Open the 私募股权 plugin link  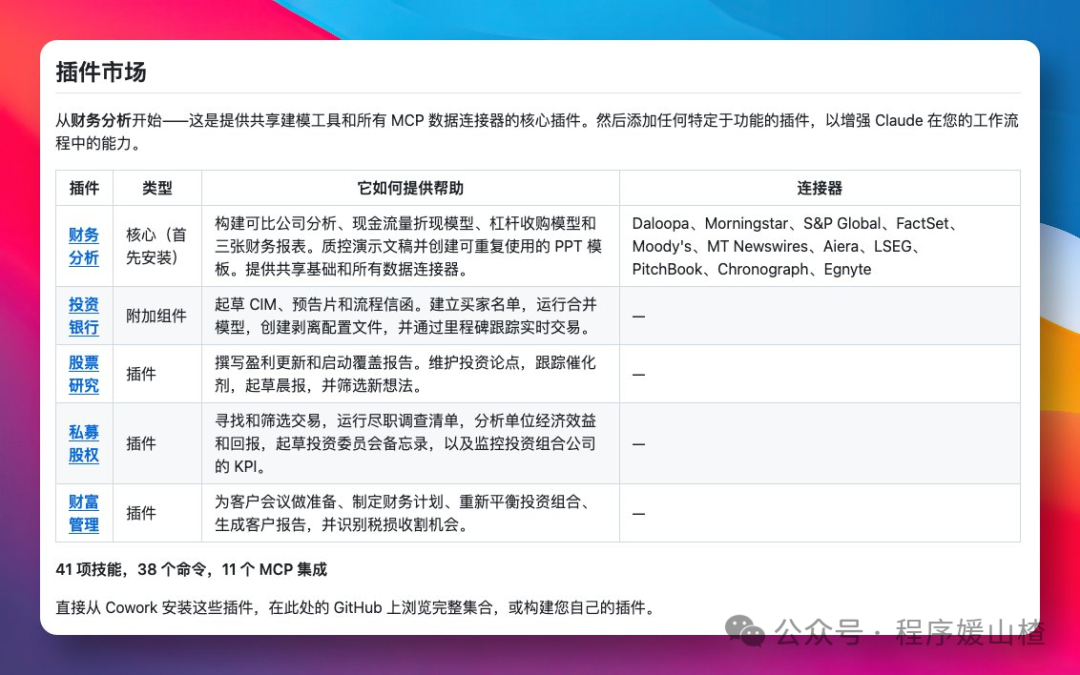click(83, 444)
